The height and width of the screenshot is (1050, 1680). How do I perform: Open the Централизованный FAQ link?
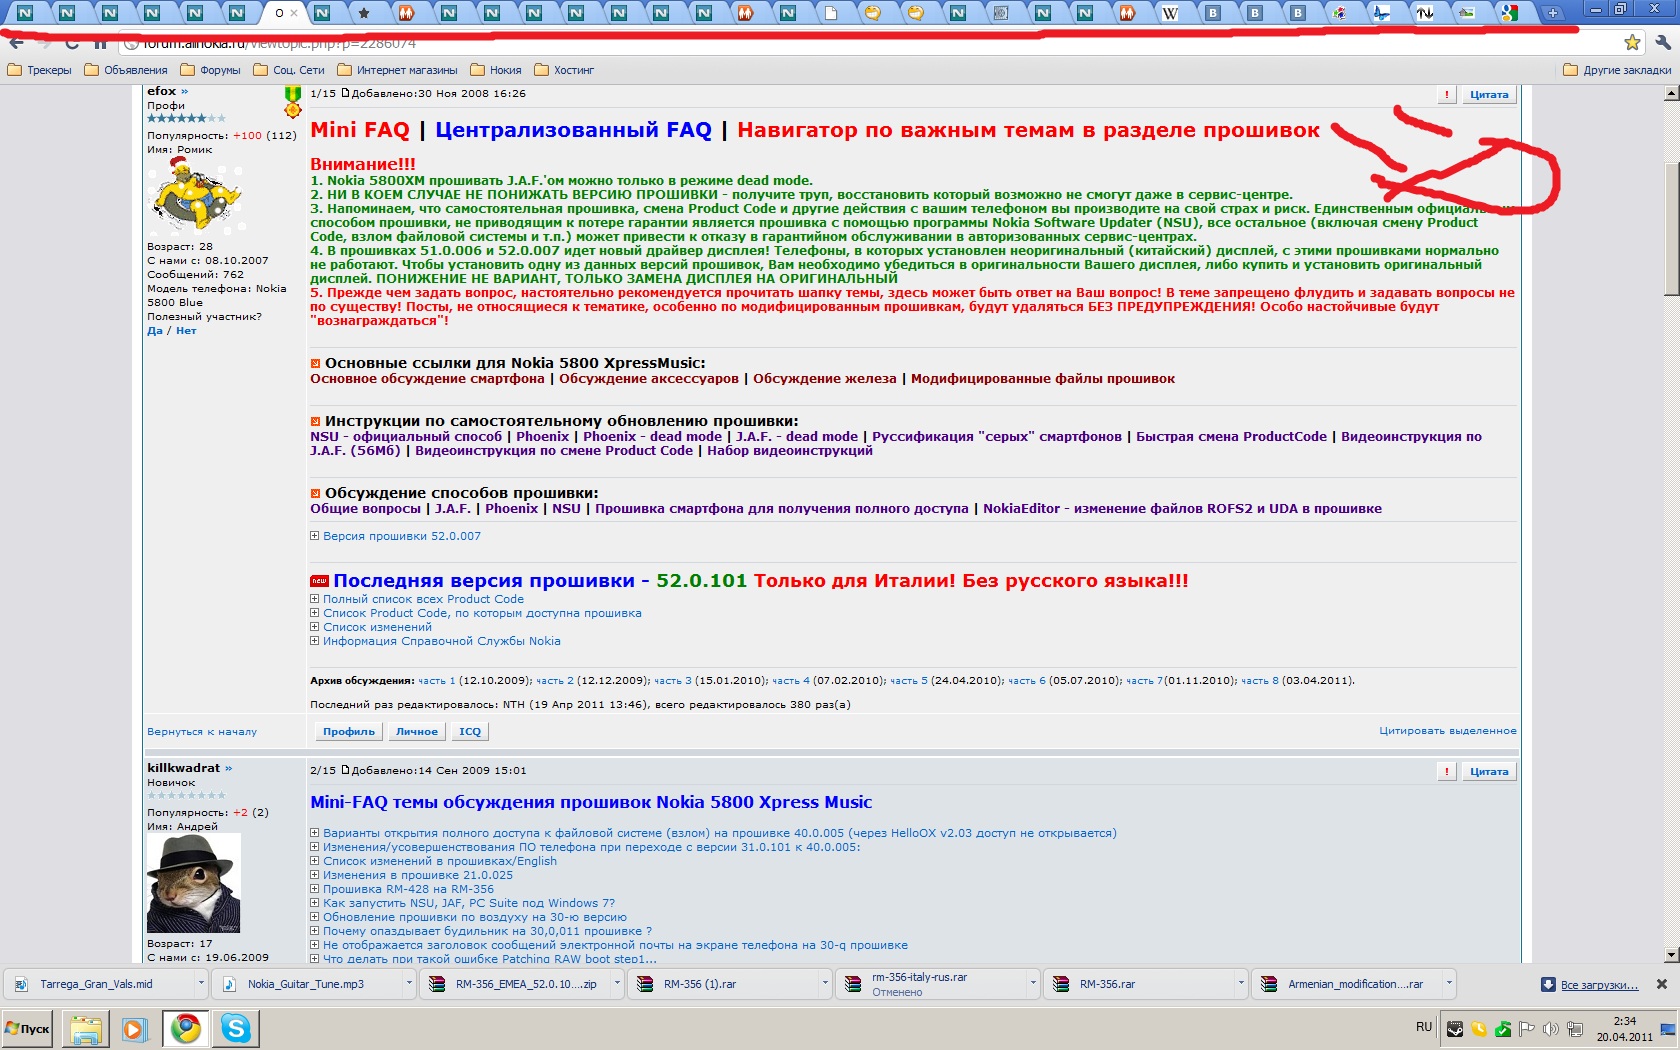(x=573, y=130)
